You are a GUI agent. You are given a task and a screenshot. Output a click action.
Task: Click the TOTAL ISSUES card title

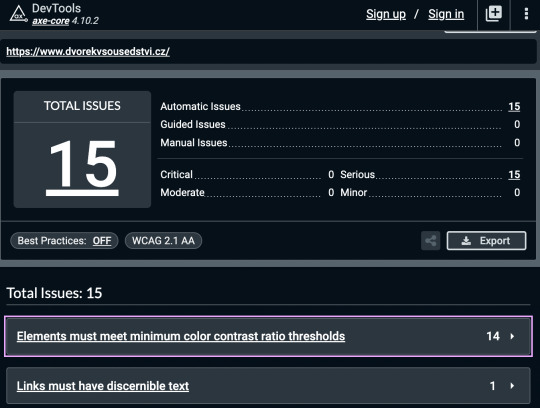tap(82, 106)
